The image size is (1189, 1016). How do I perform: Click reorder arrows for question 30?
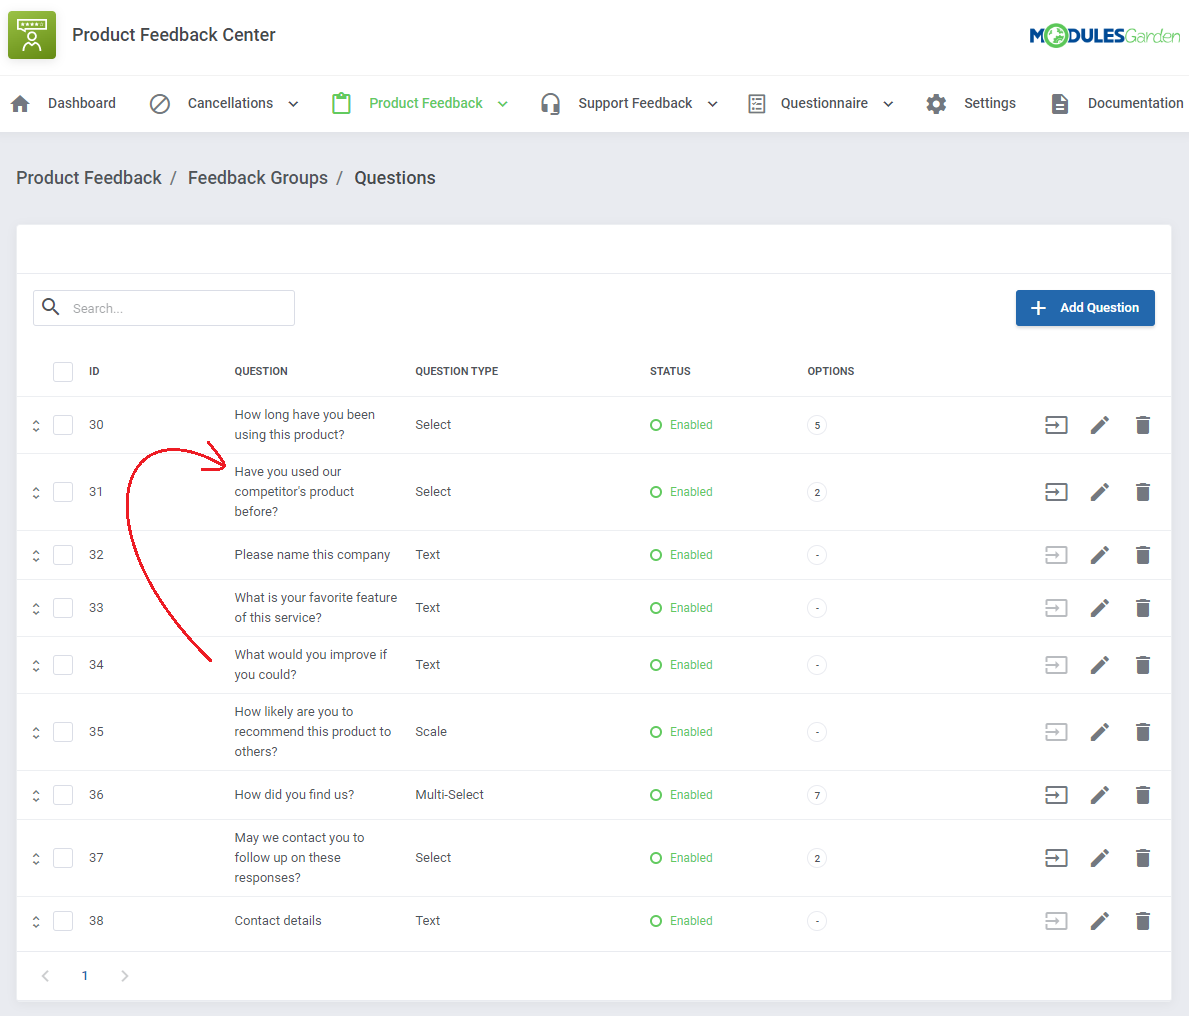pos(36,425)
